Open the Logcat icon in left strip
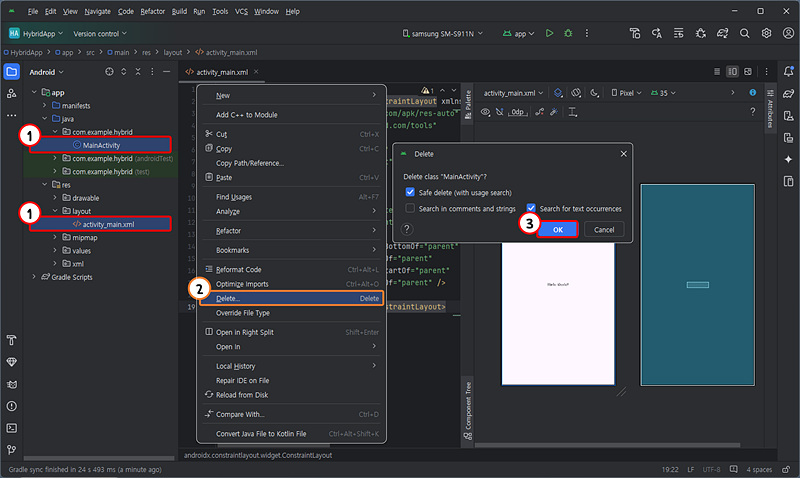Viewport: 800px width, 478px height. point(12,384)
